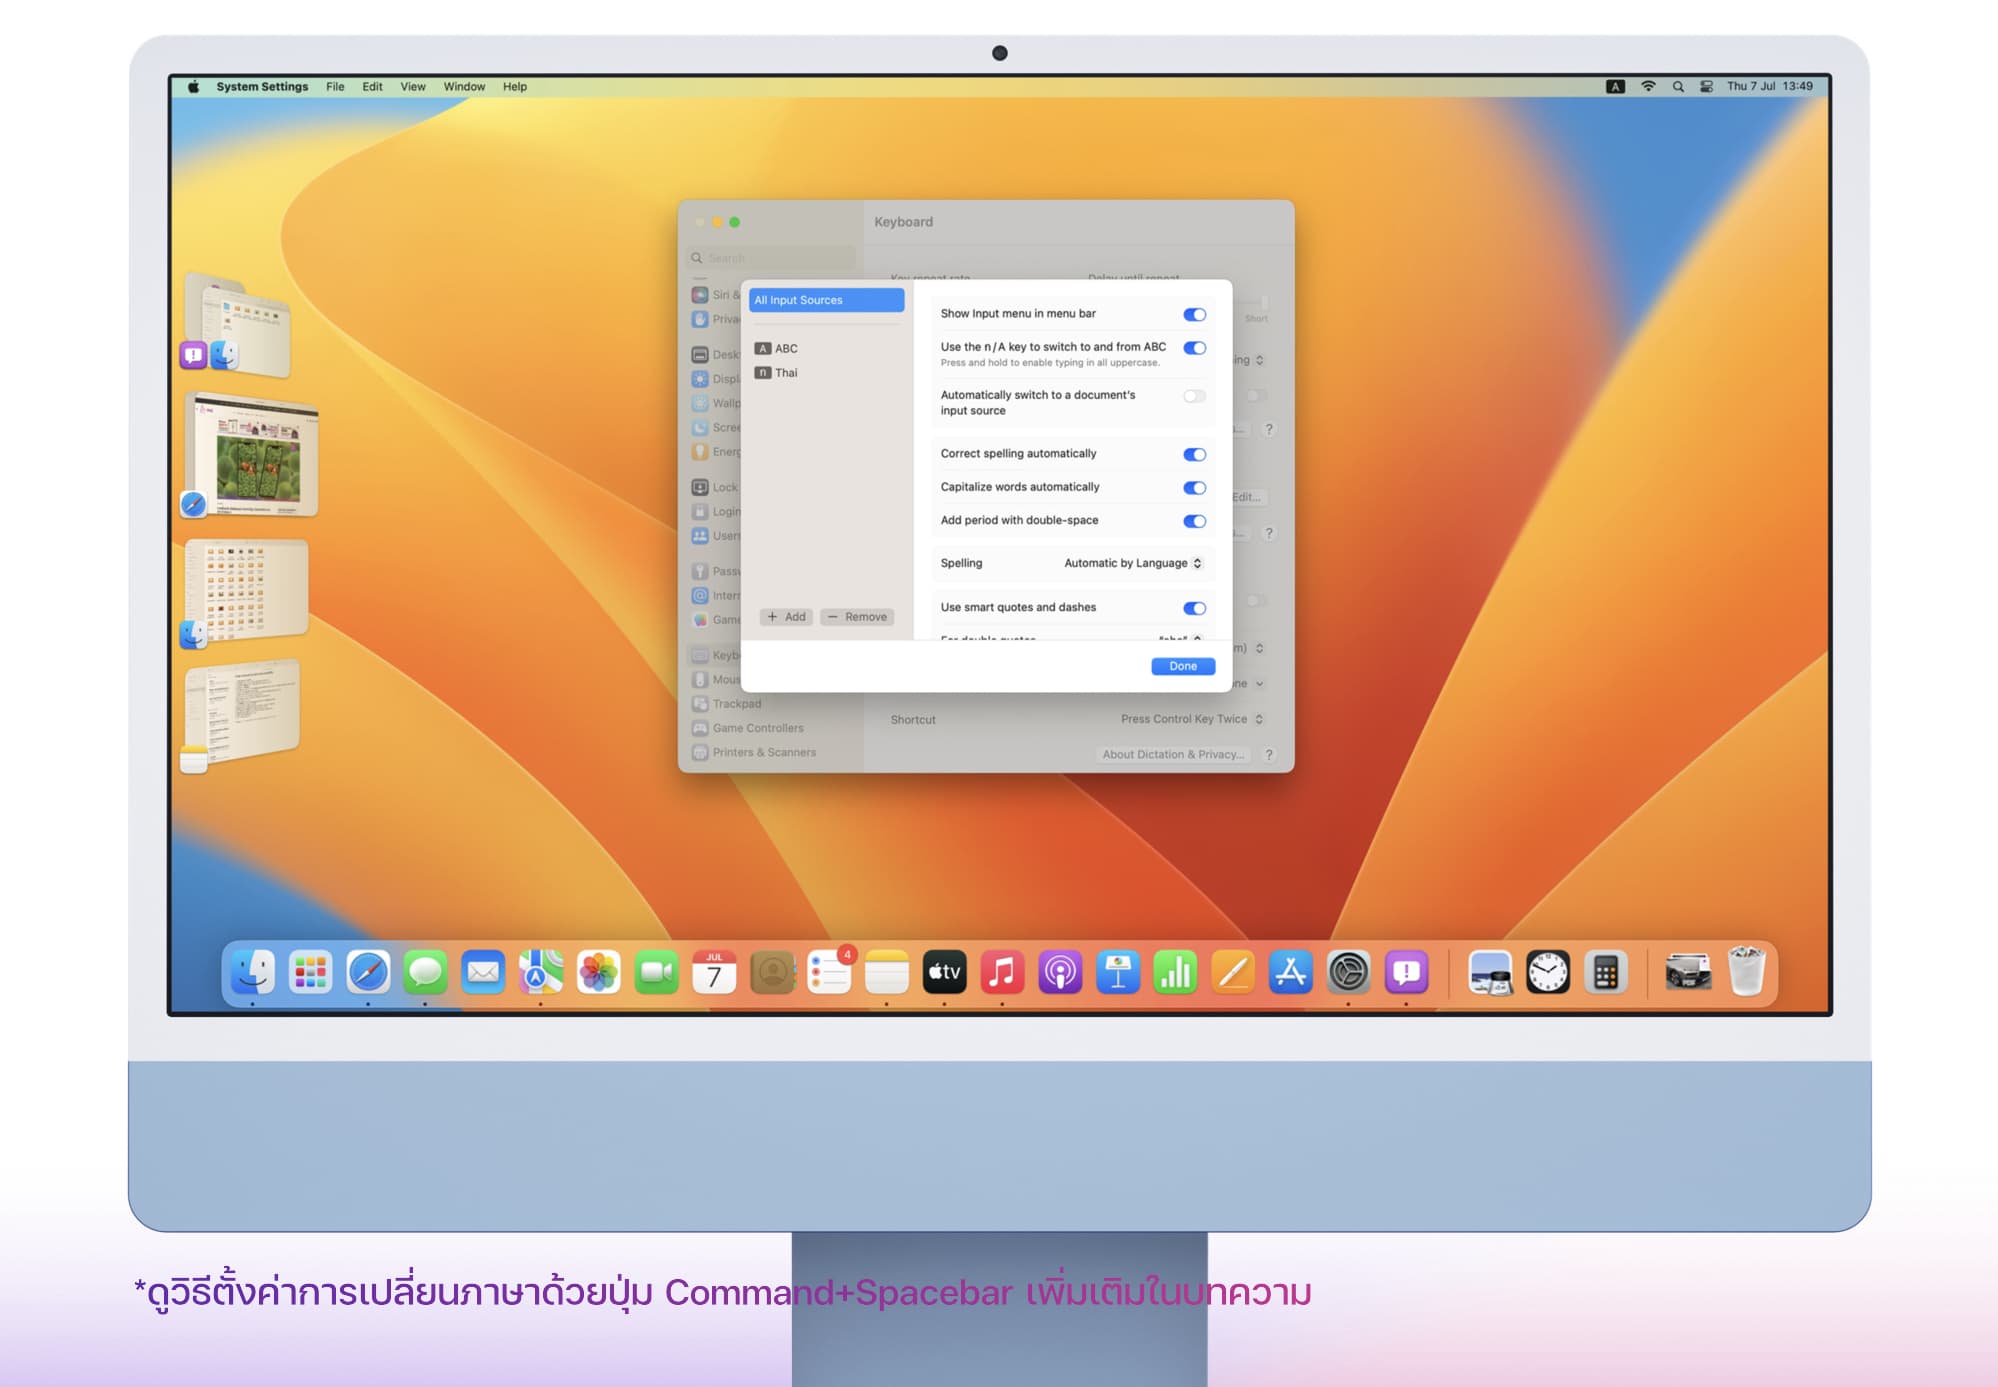Click the App Store dock icon
The width and height of the screenshot is (1998, 1387).
click(1290, 972)
